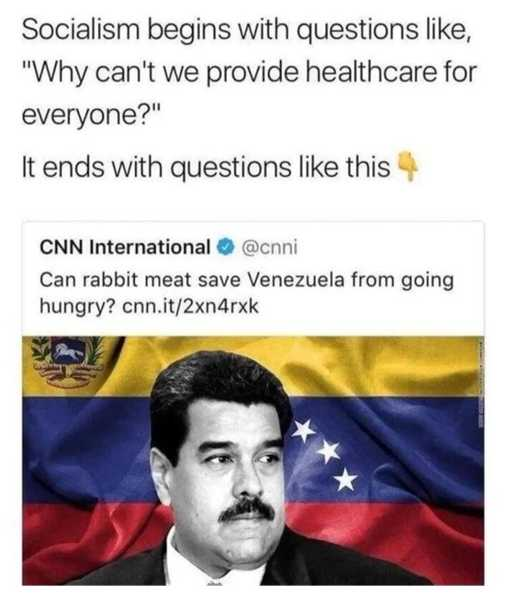Click the CNN International account name

click(125, 247)
